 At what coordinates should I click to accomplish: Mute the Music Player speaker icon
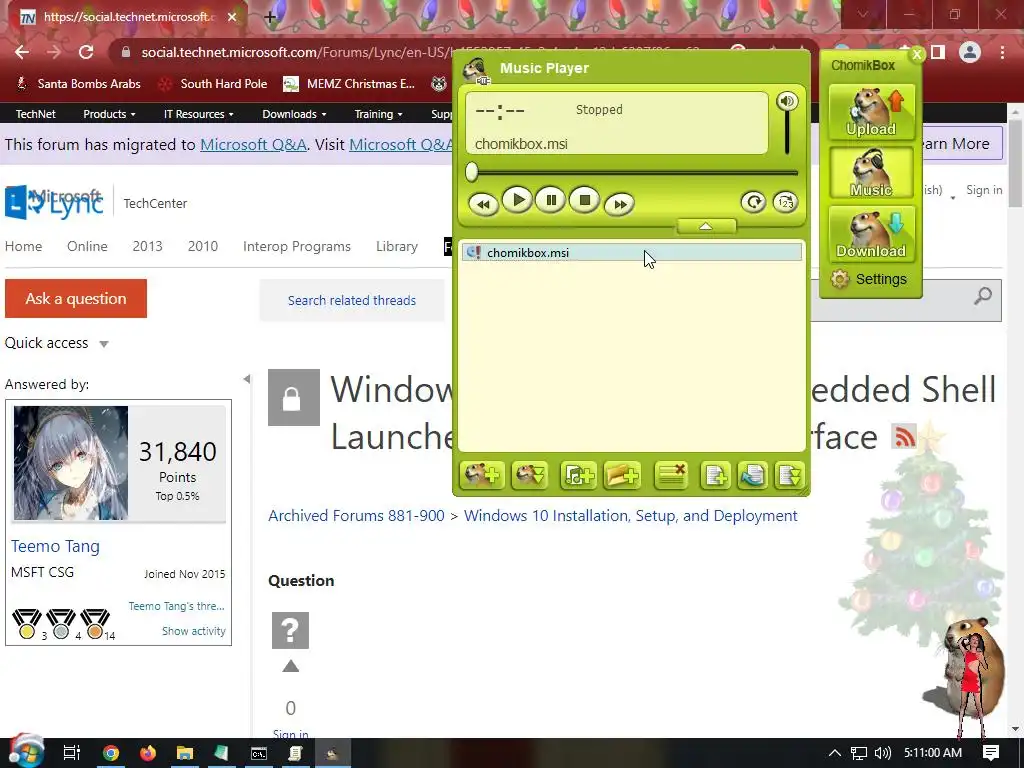(x=786, y=101)
